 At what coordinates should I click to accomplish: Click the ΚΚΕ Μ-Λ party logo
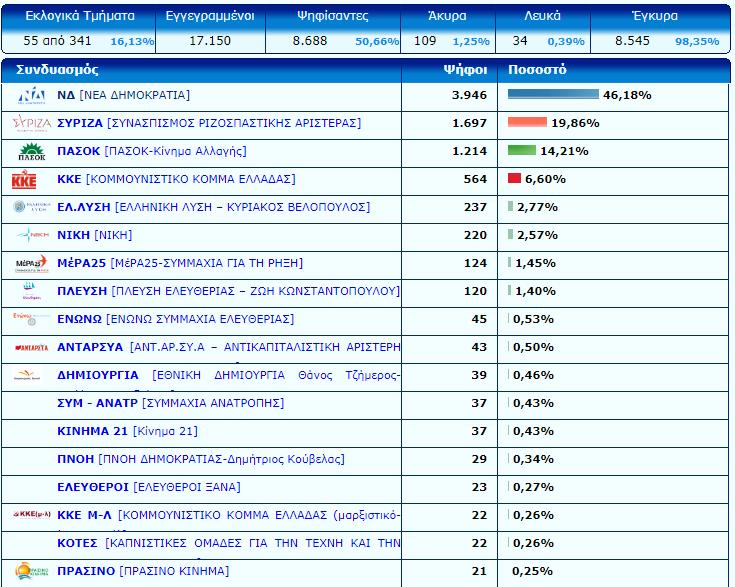(x=30, y=515)
